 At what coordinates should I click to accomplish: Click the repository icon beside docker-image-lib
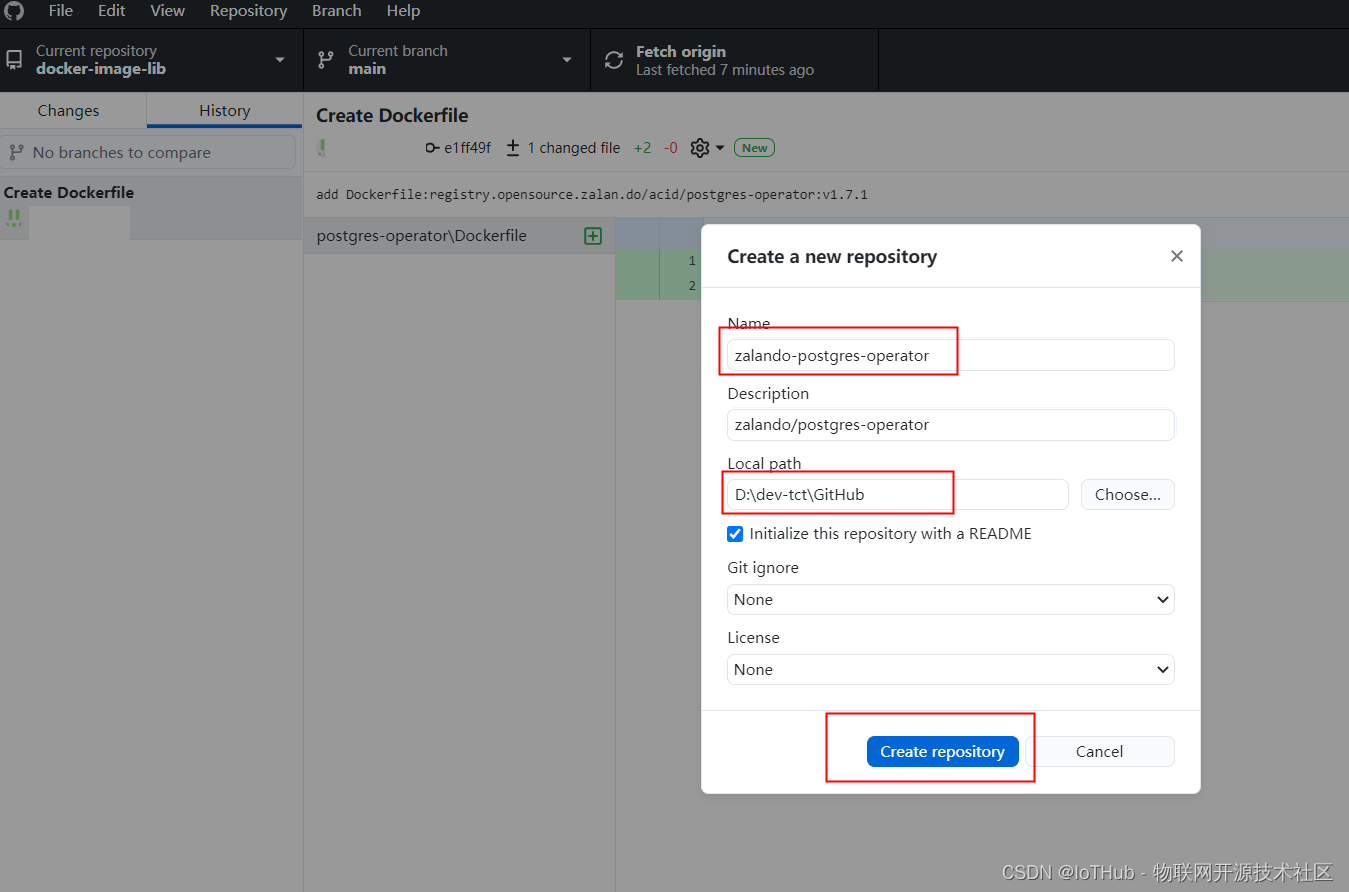pos(14,60)
